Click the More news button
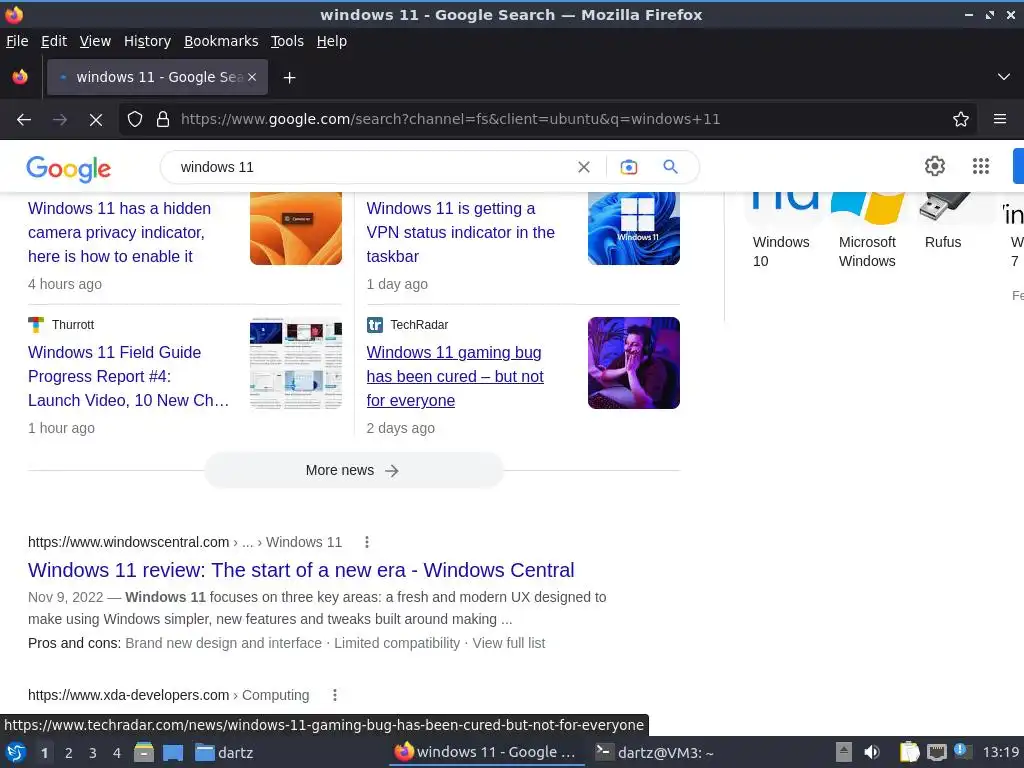This screenshot has width=1024, height=768. 353,470
